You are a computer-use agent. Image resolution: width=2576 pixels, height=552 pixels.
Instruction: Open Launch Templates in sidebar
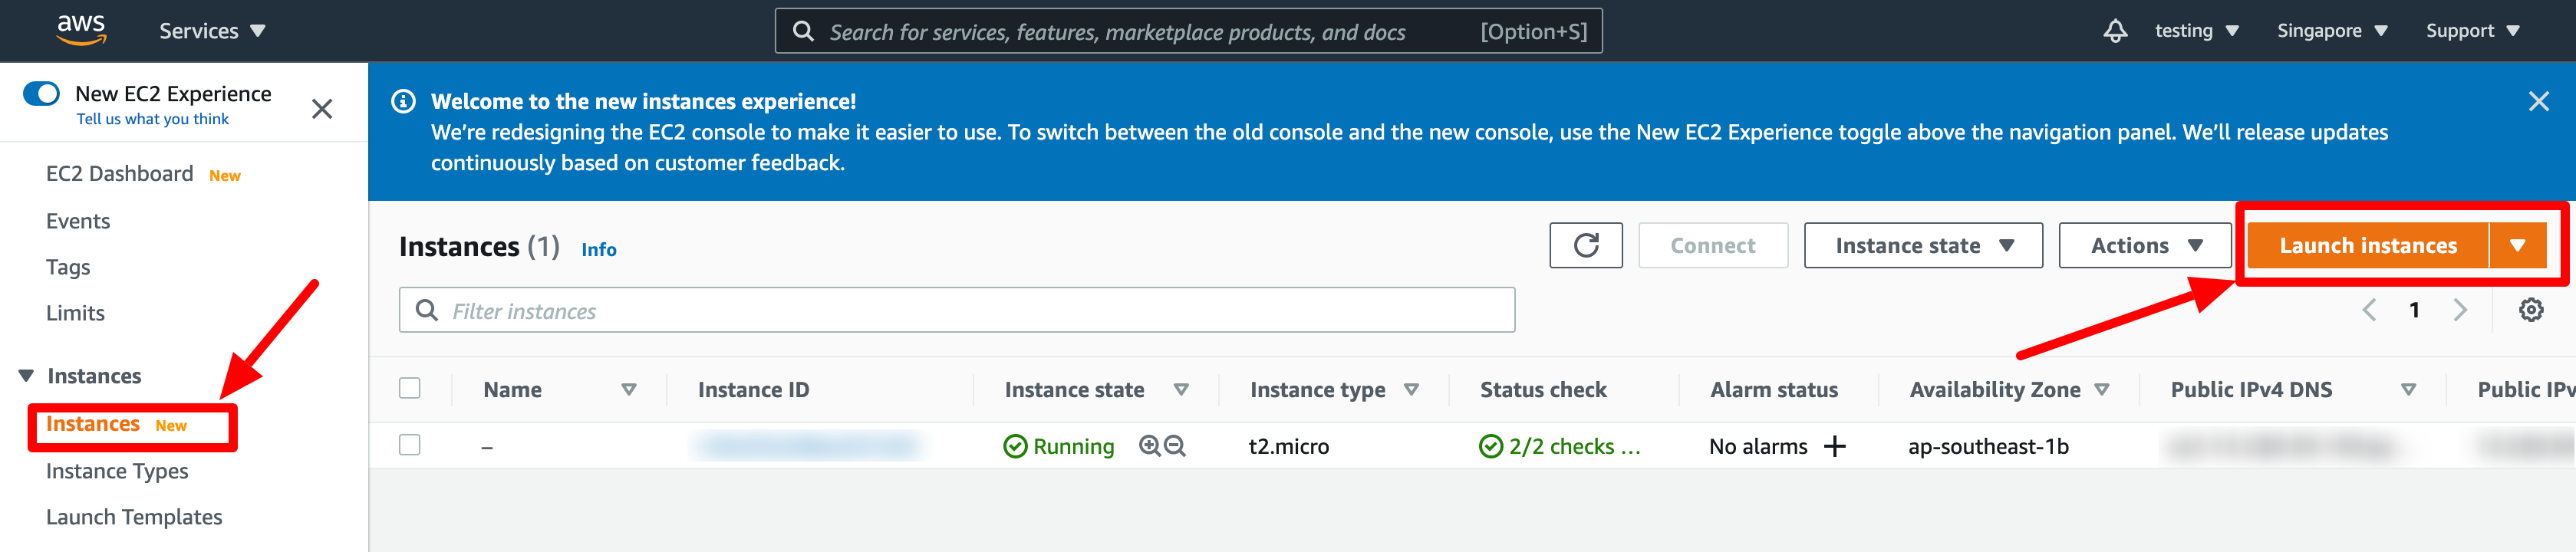point(134,517)
